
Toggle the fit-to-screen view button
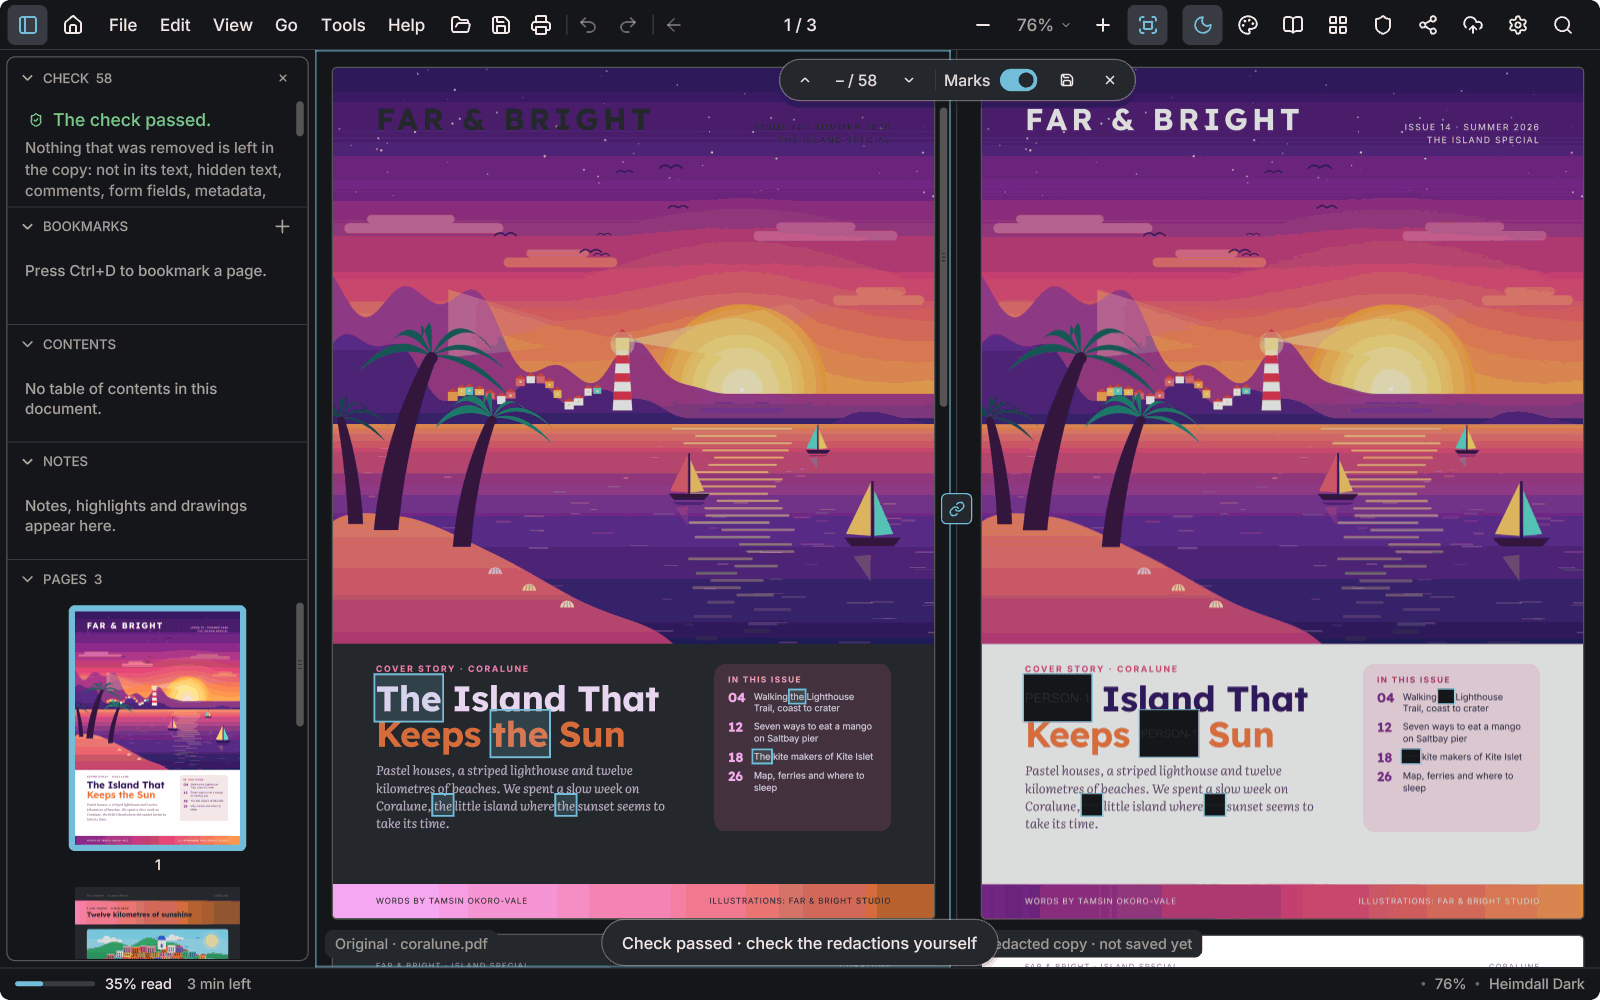tap(1148, 25)
